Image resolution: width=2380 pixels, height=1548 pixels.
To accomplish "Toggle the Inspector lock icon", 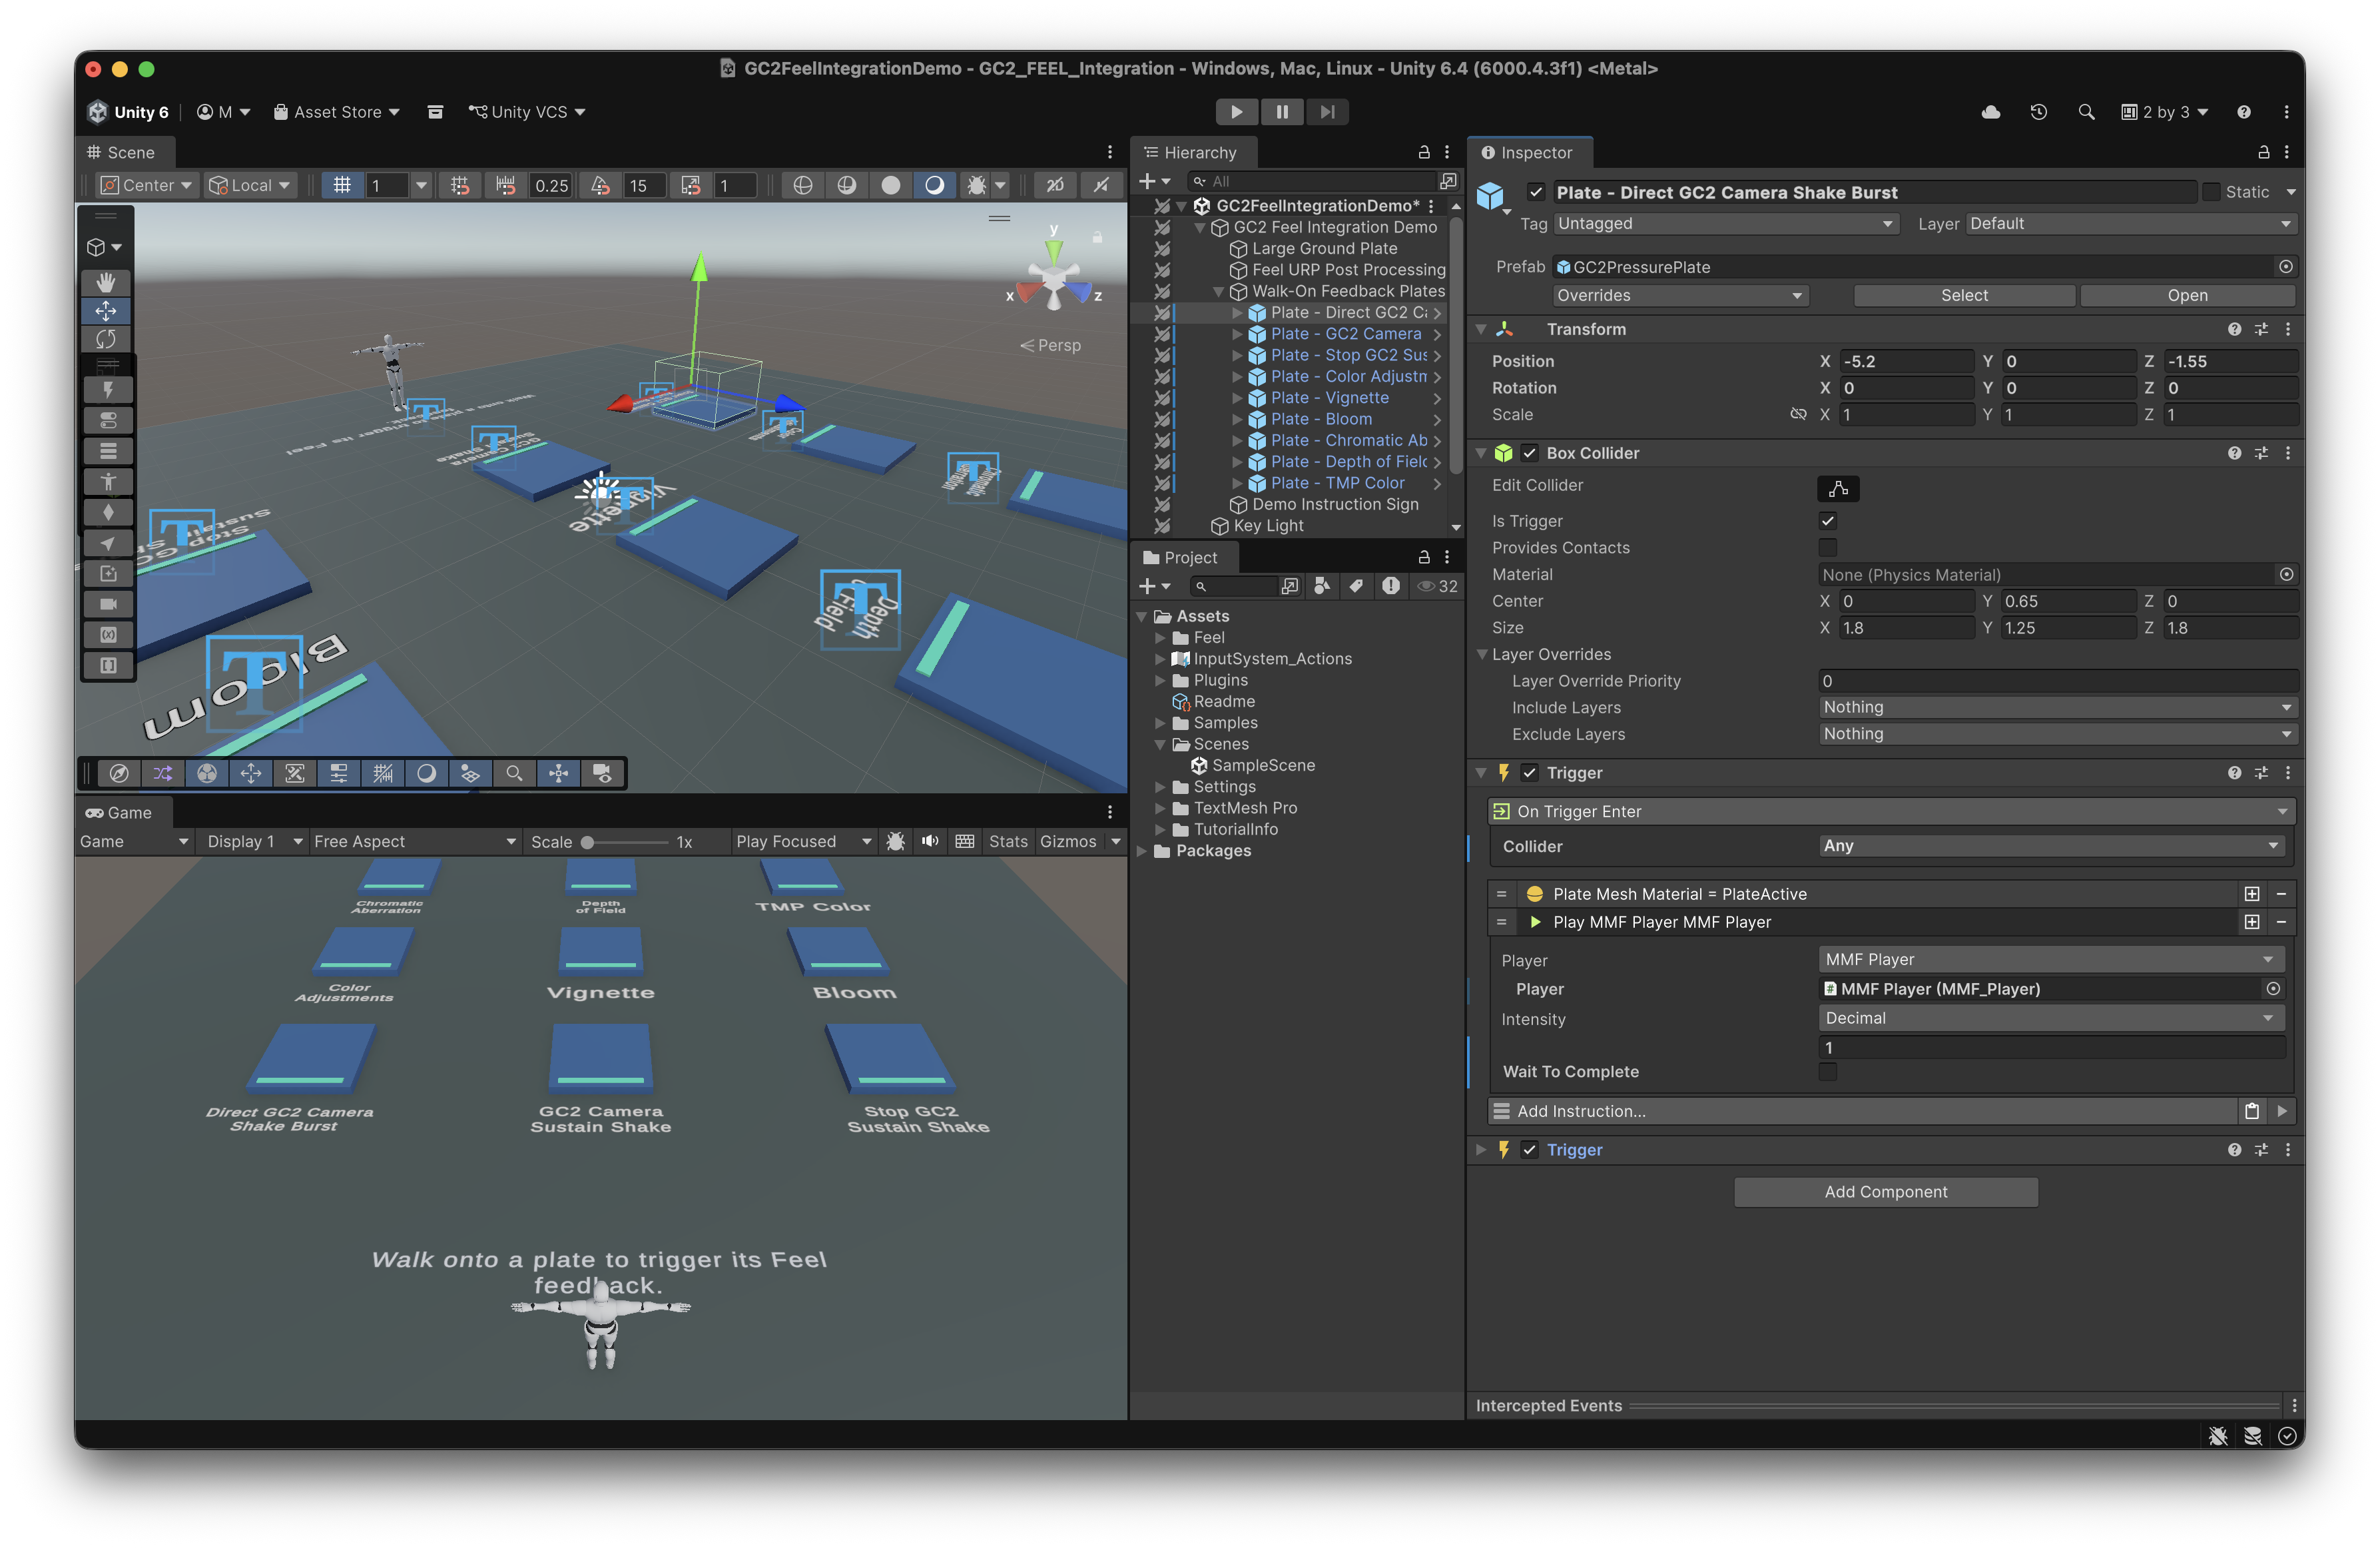I will (2263, 152).
